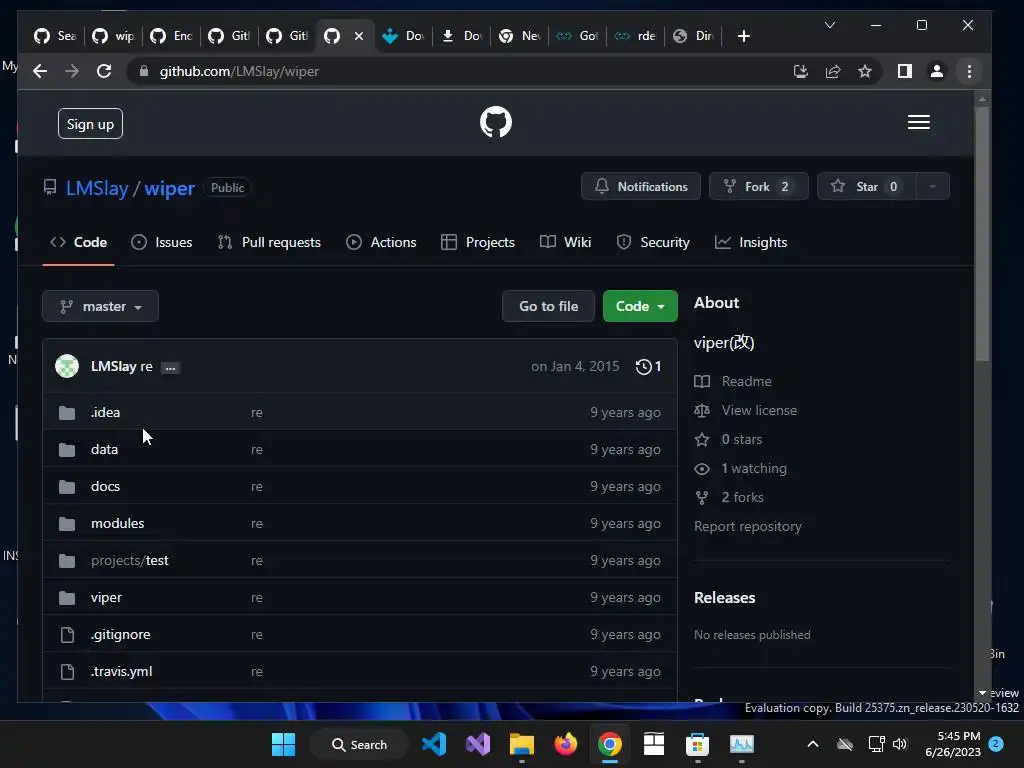
Task: Click the .gitignore file icon
Action: (x=67, y=635)
